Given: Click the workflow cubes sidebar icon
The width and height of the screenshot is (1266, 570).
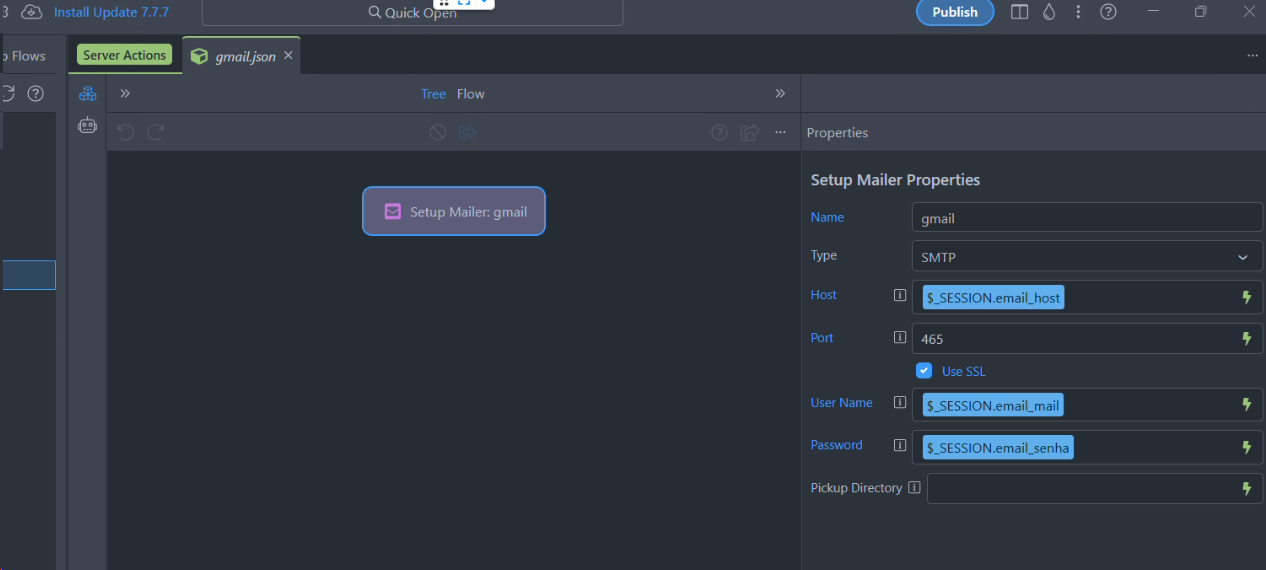Looking at the screenshot, I should point(88,94).
